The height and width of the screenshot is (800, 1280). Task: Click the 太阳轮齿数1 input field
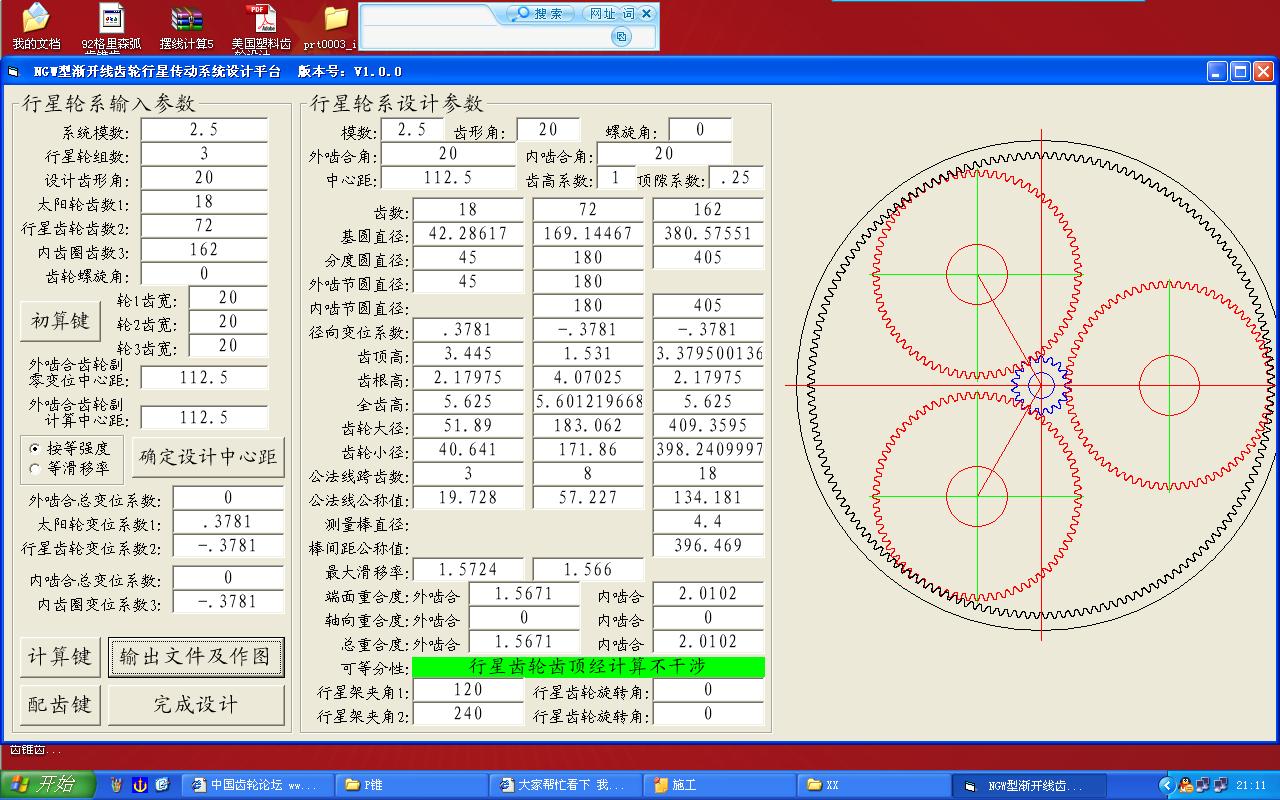tap(204, 202)
